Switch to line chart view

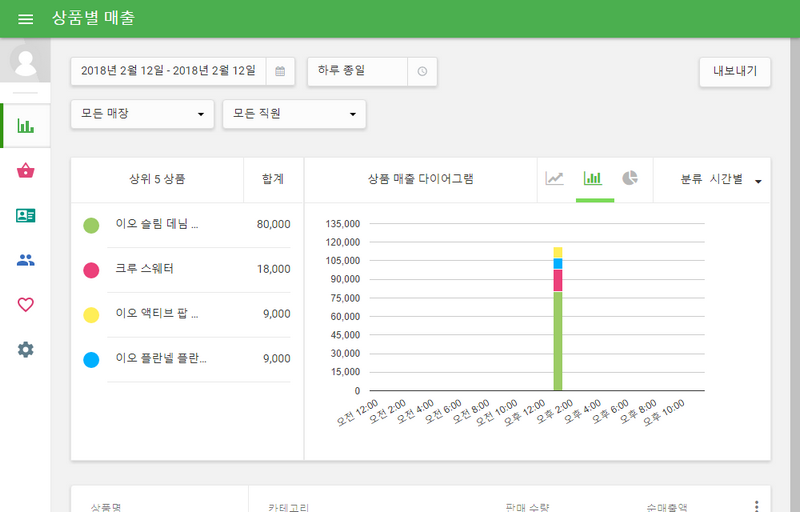tap(554, 179)
